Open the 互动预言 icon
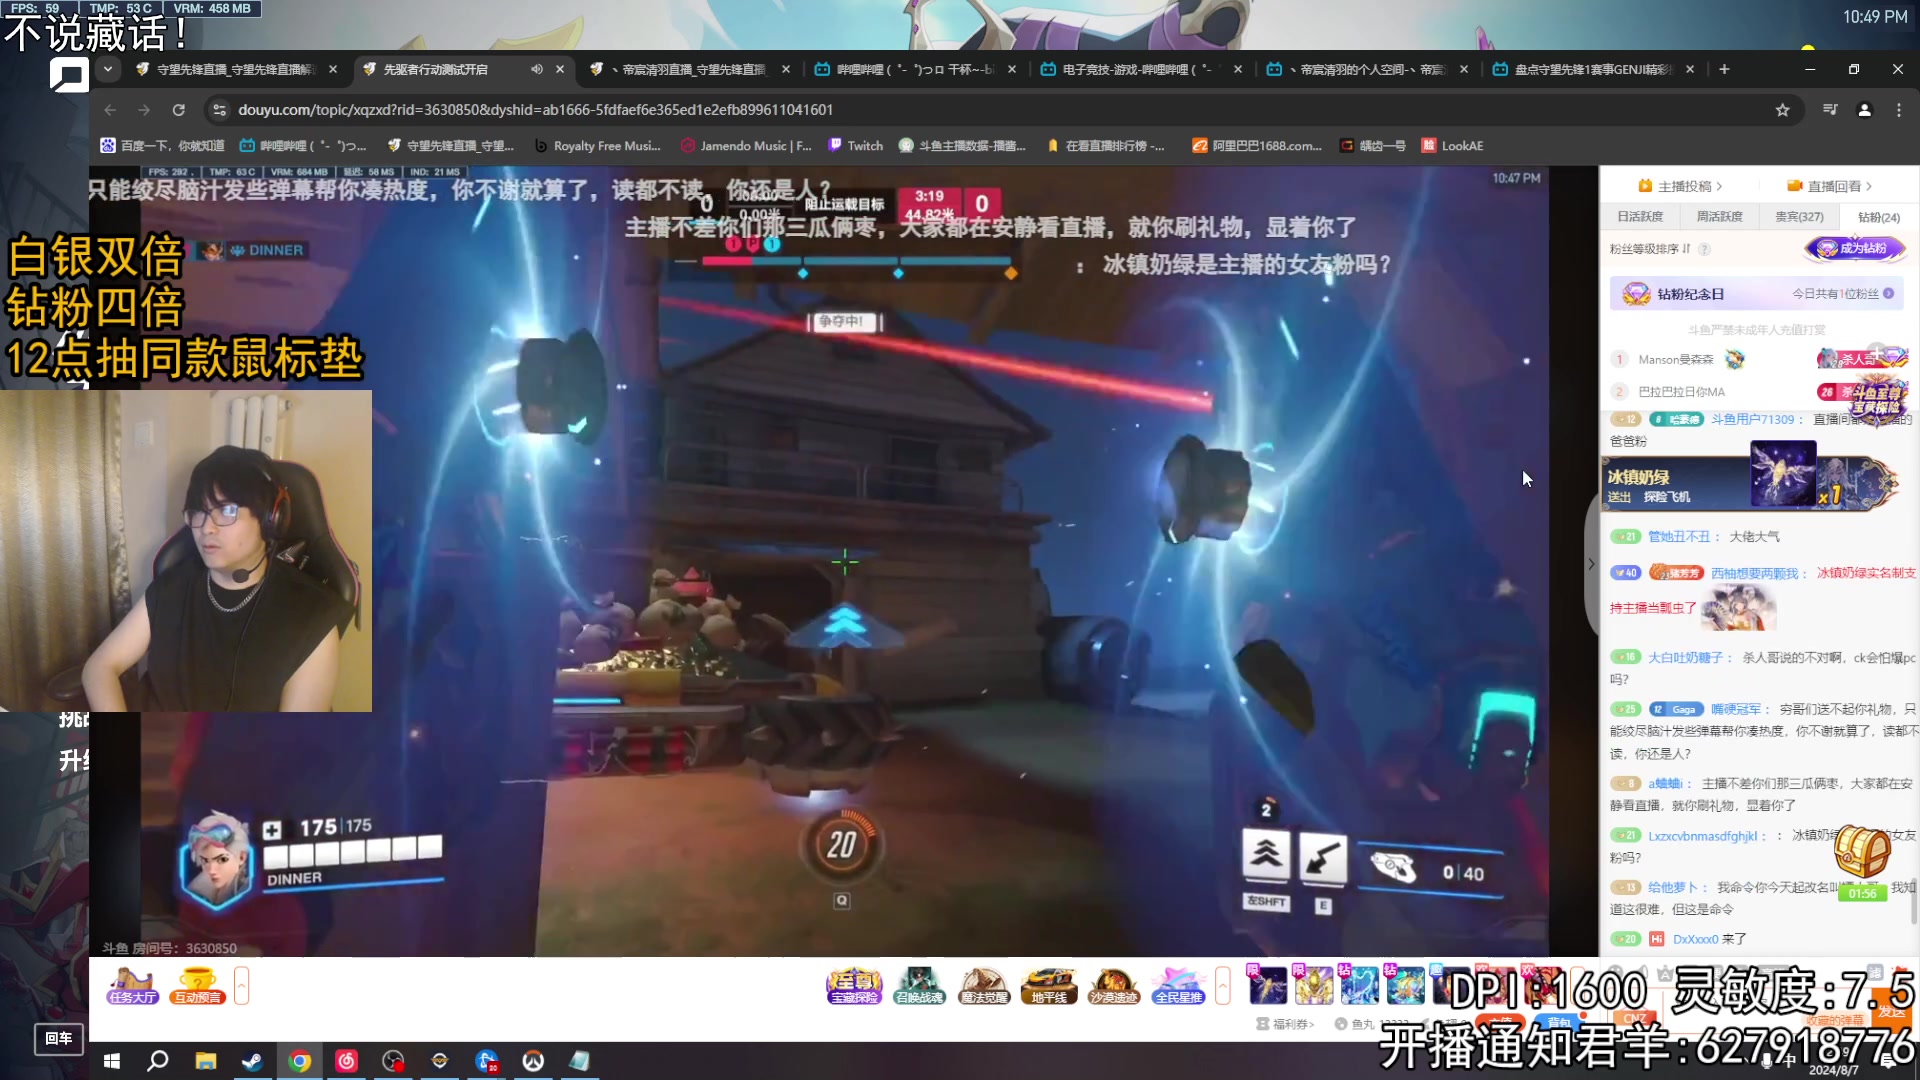 pos(198,986)
